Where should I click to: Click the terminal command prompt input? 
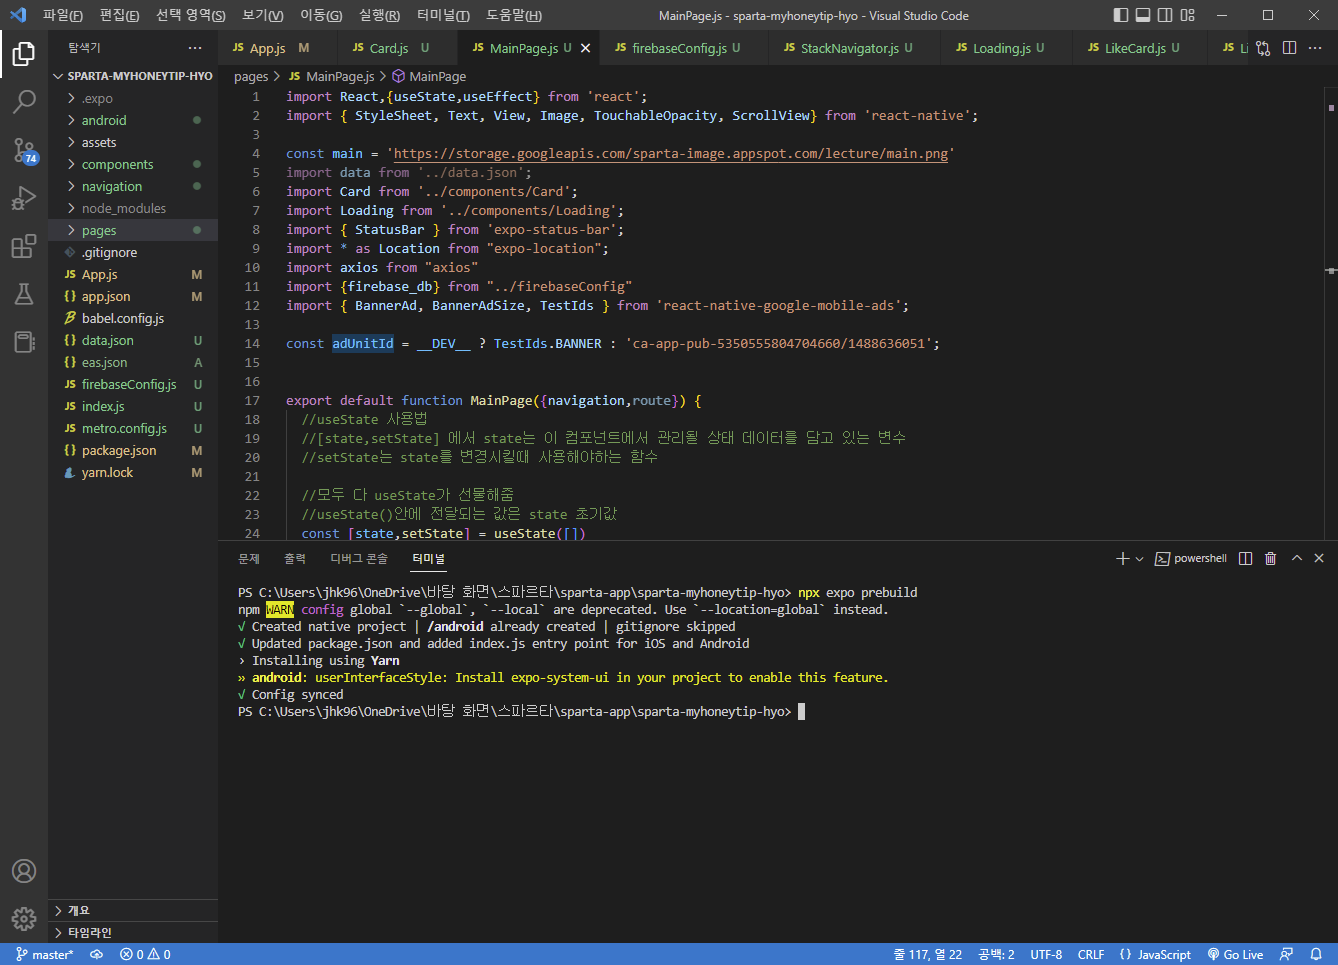tap(801, 712)
